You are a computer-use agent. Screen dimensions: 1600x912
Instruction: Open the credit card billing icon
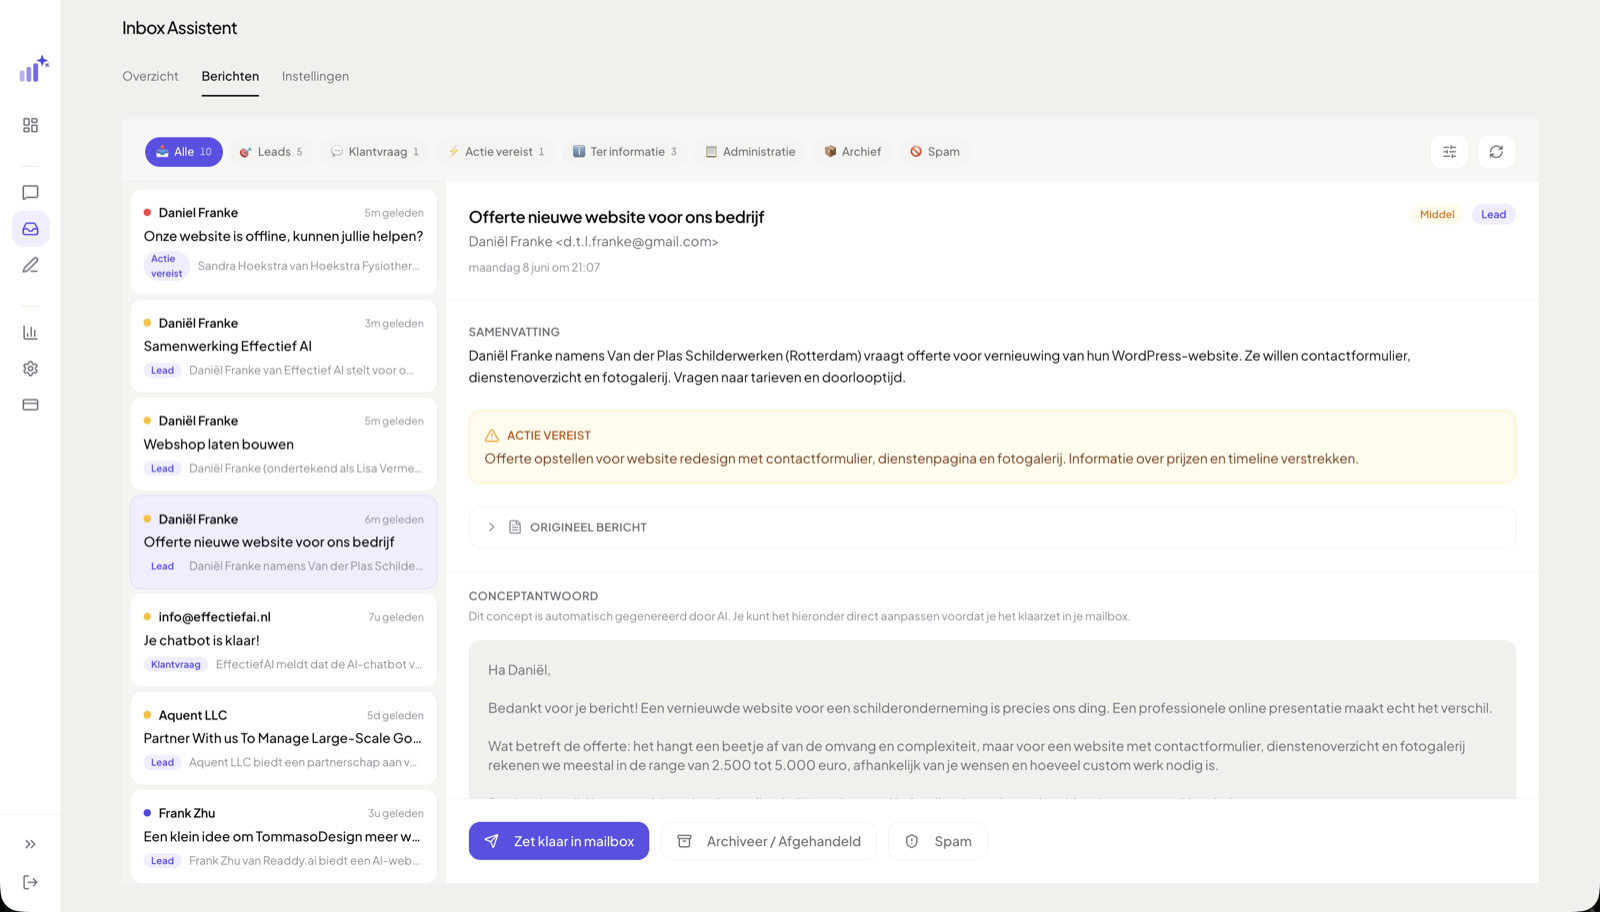31,405
